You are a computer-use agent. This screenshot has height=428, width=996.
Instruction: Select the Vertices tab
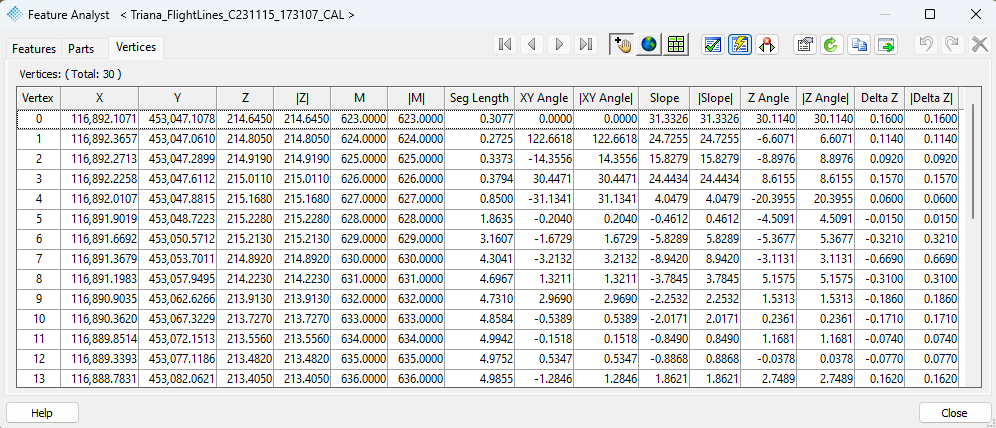136,47
